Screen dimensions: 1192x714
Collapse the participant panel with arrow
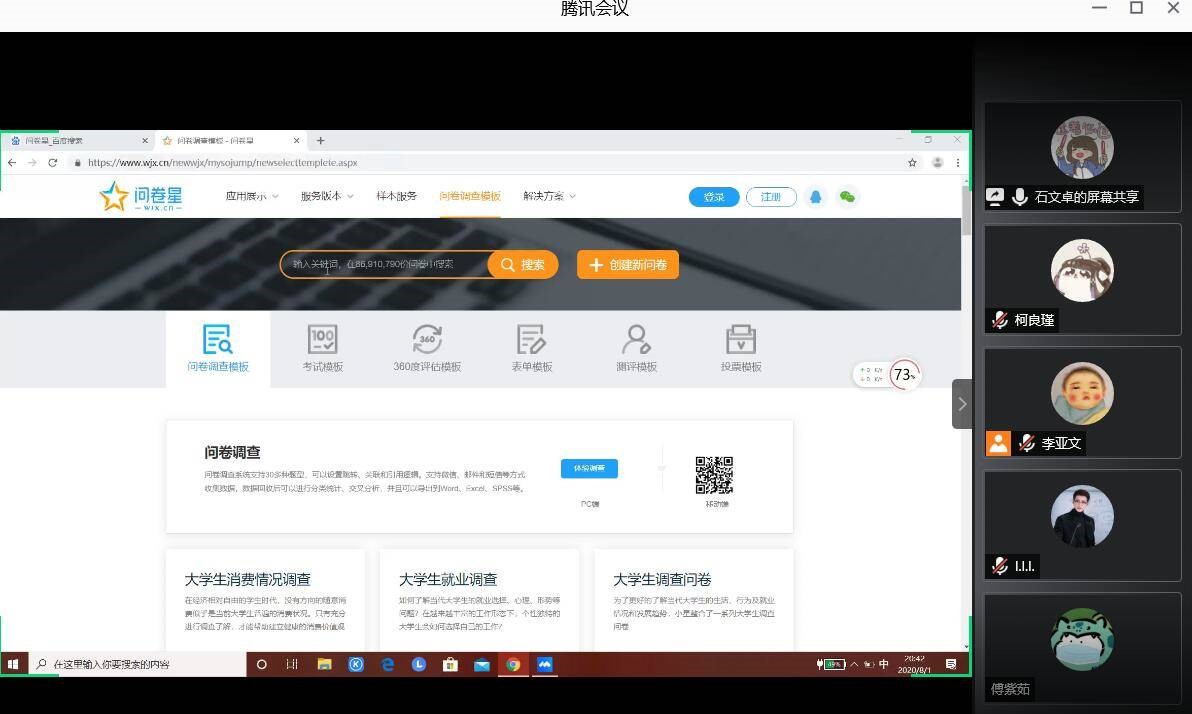coord(962,404)
